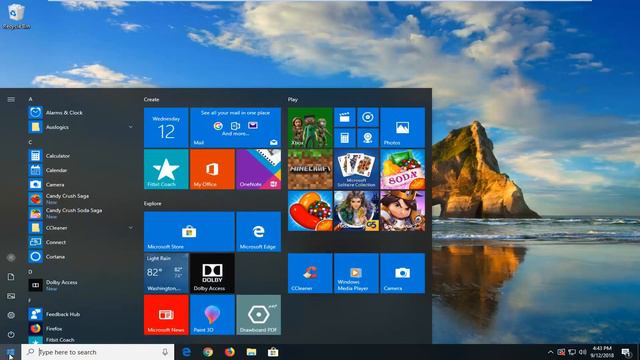The height and width of the screenshot is (360, 640).
Task: Open Dolby Access in app list
Action: (x=82, y=285)
